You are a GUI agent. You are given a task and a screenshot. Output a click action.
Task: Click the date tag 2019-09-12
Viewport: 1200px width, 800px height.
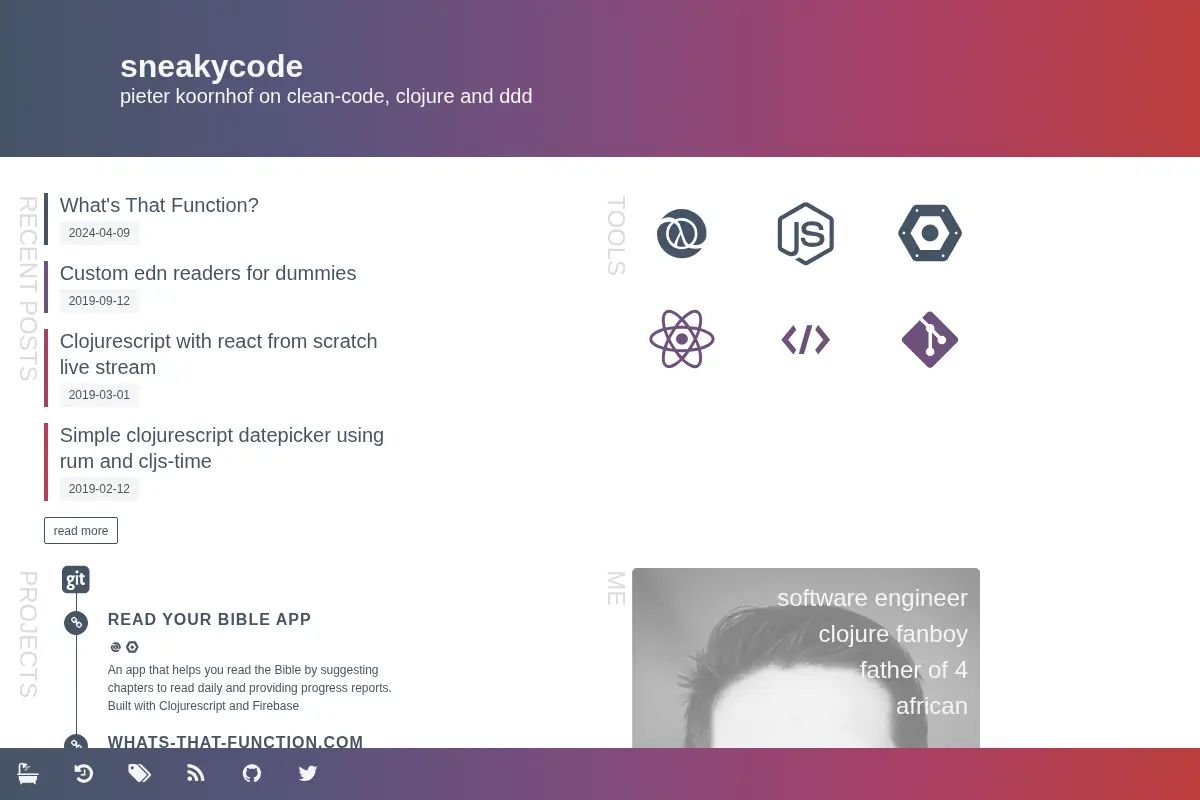99,301
